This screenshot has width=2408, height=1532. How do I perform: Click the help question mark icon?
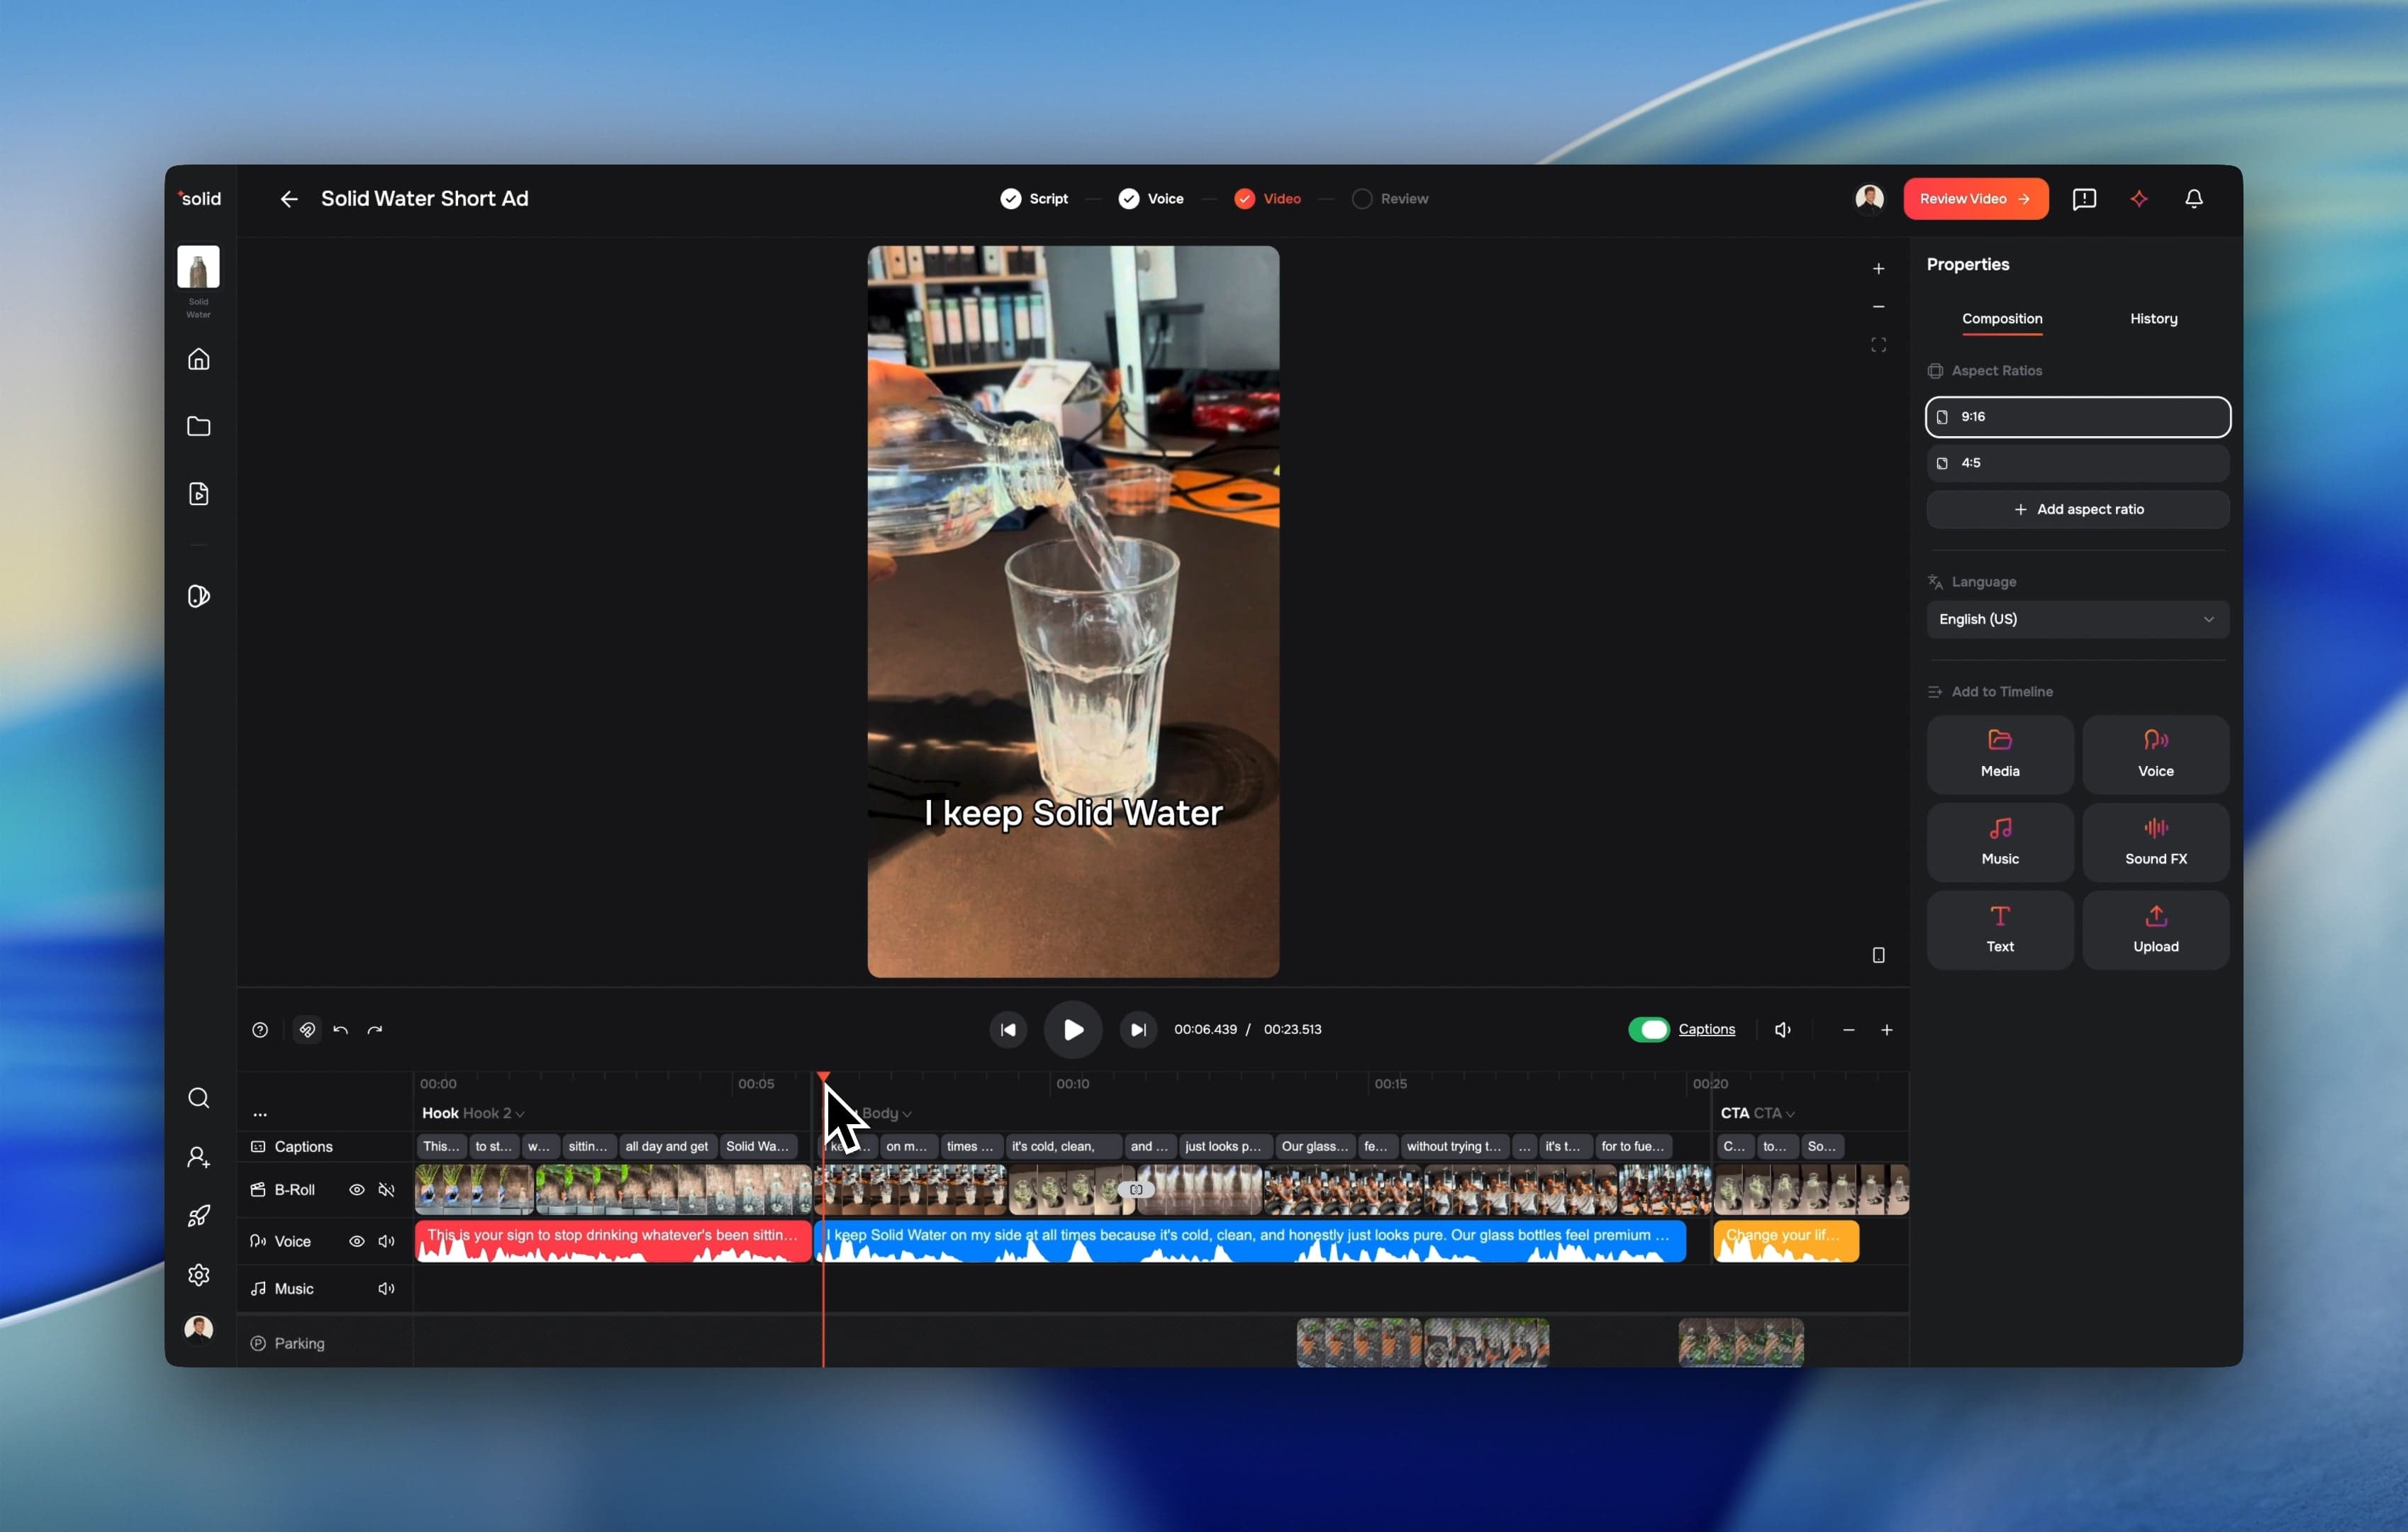tap(260, 1030)
